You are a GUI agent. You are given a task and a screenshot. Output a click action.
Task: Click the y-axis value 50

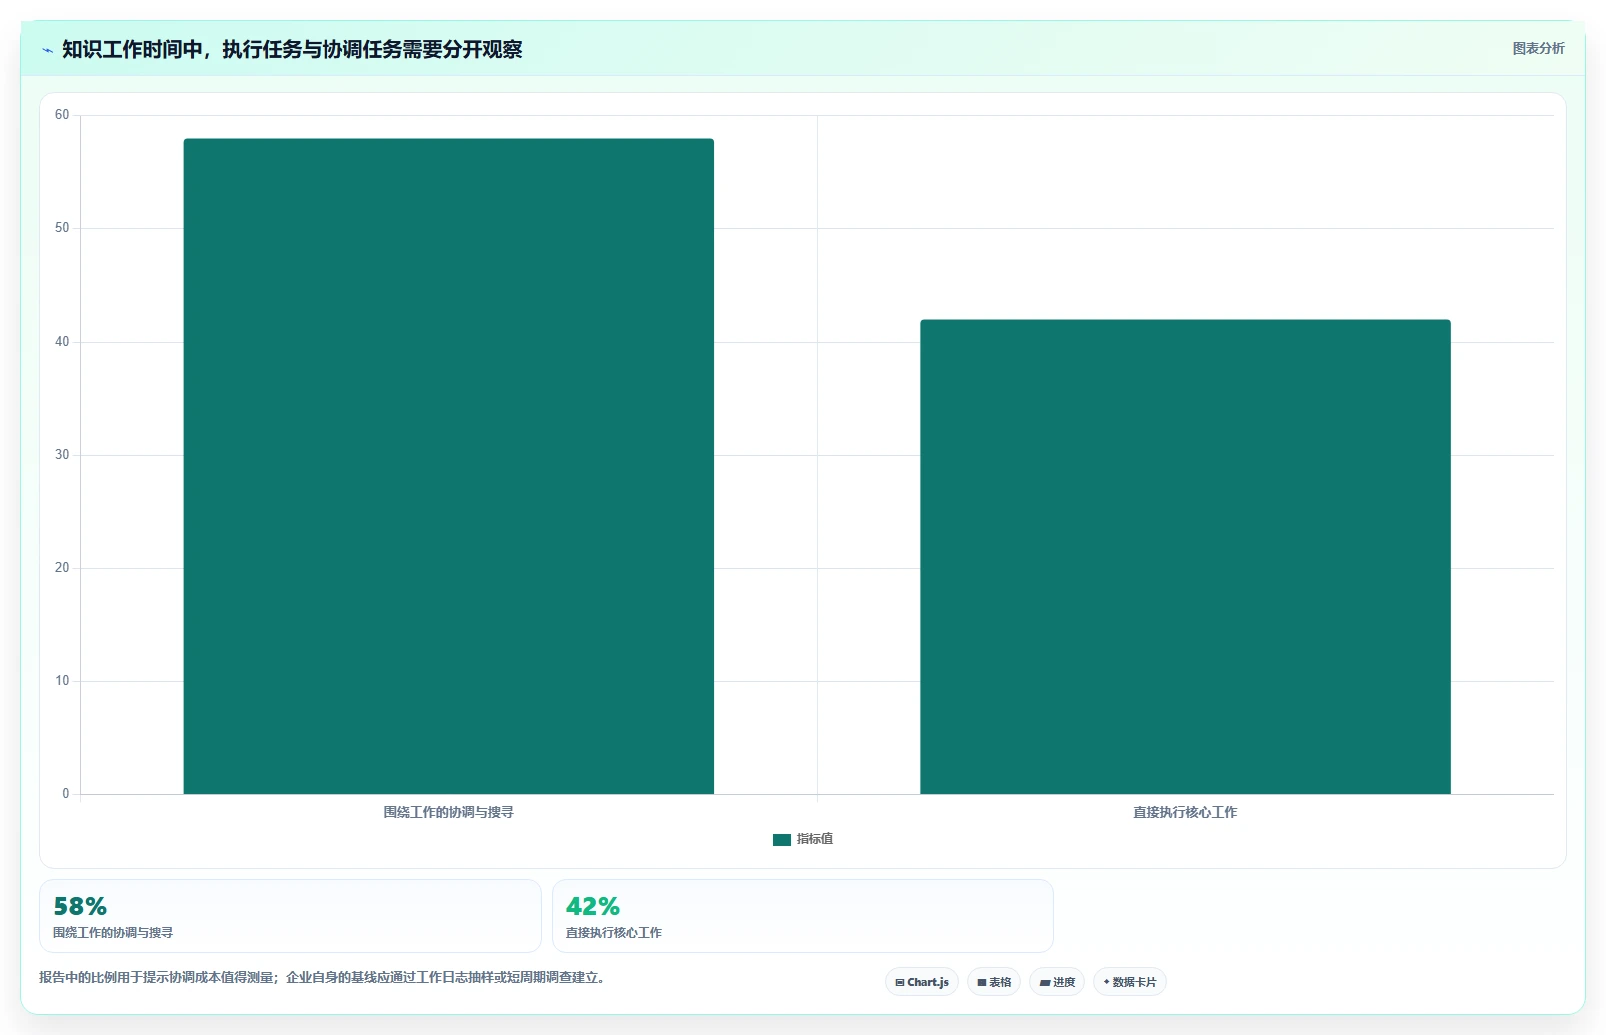pos(62,228)
